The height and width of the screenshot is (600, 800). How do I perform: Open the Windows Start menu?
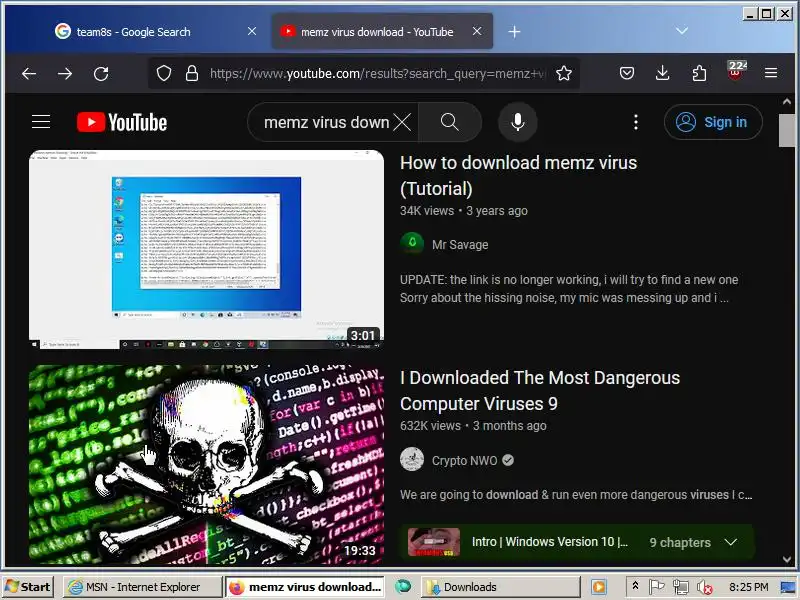coord(29,587)
